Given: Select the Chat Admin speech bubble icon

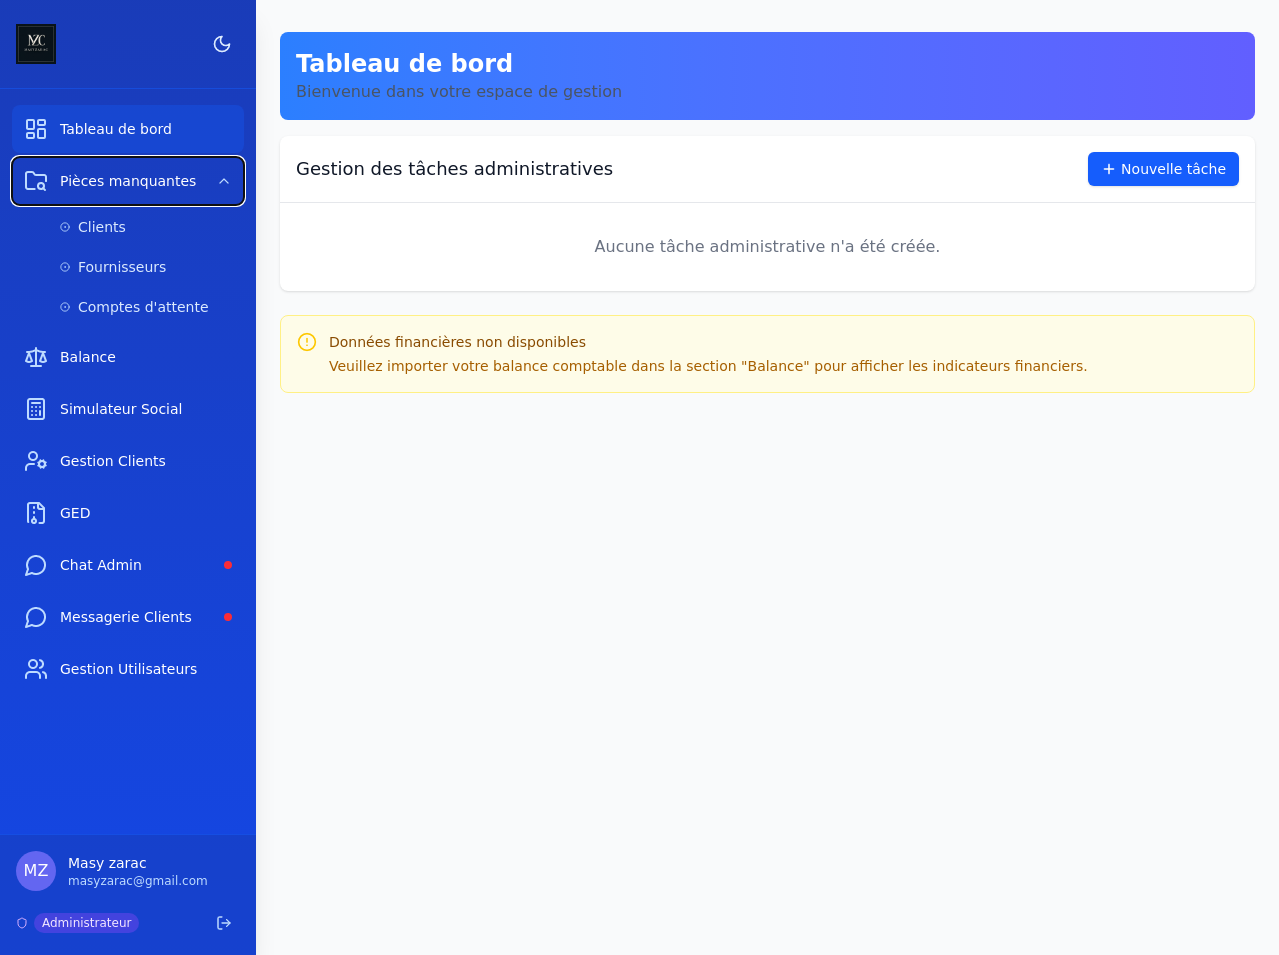Looking at the screenshot, I should pyautogui.click(x=35, y=565).
